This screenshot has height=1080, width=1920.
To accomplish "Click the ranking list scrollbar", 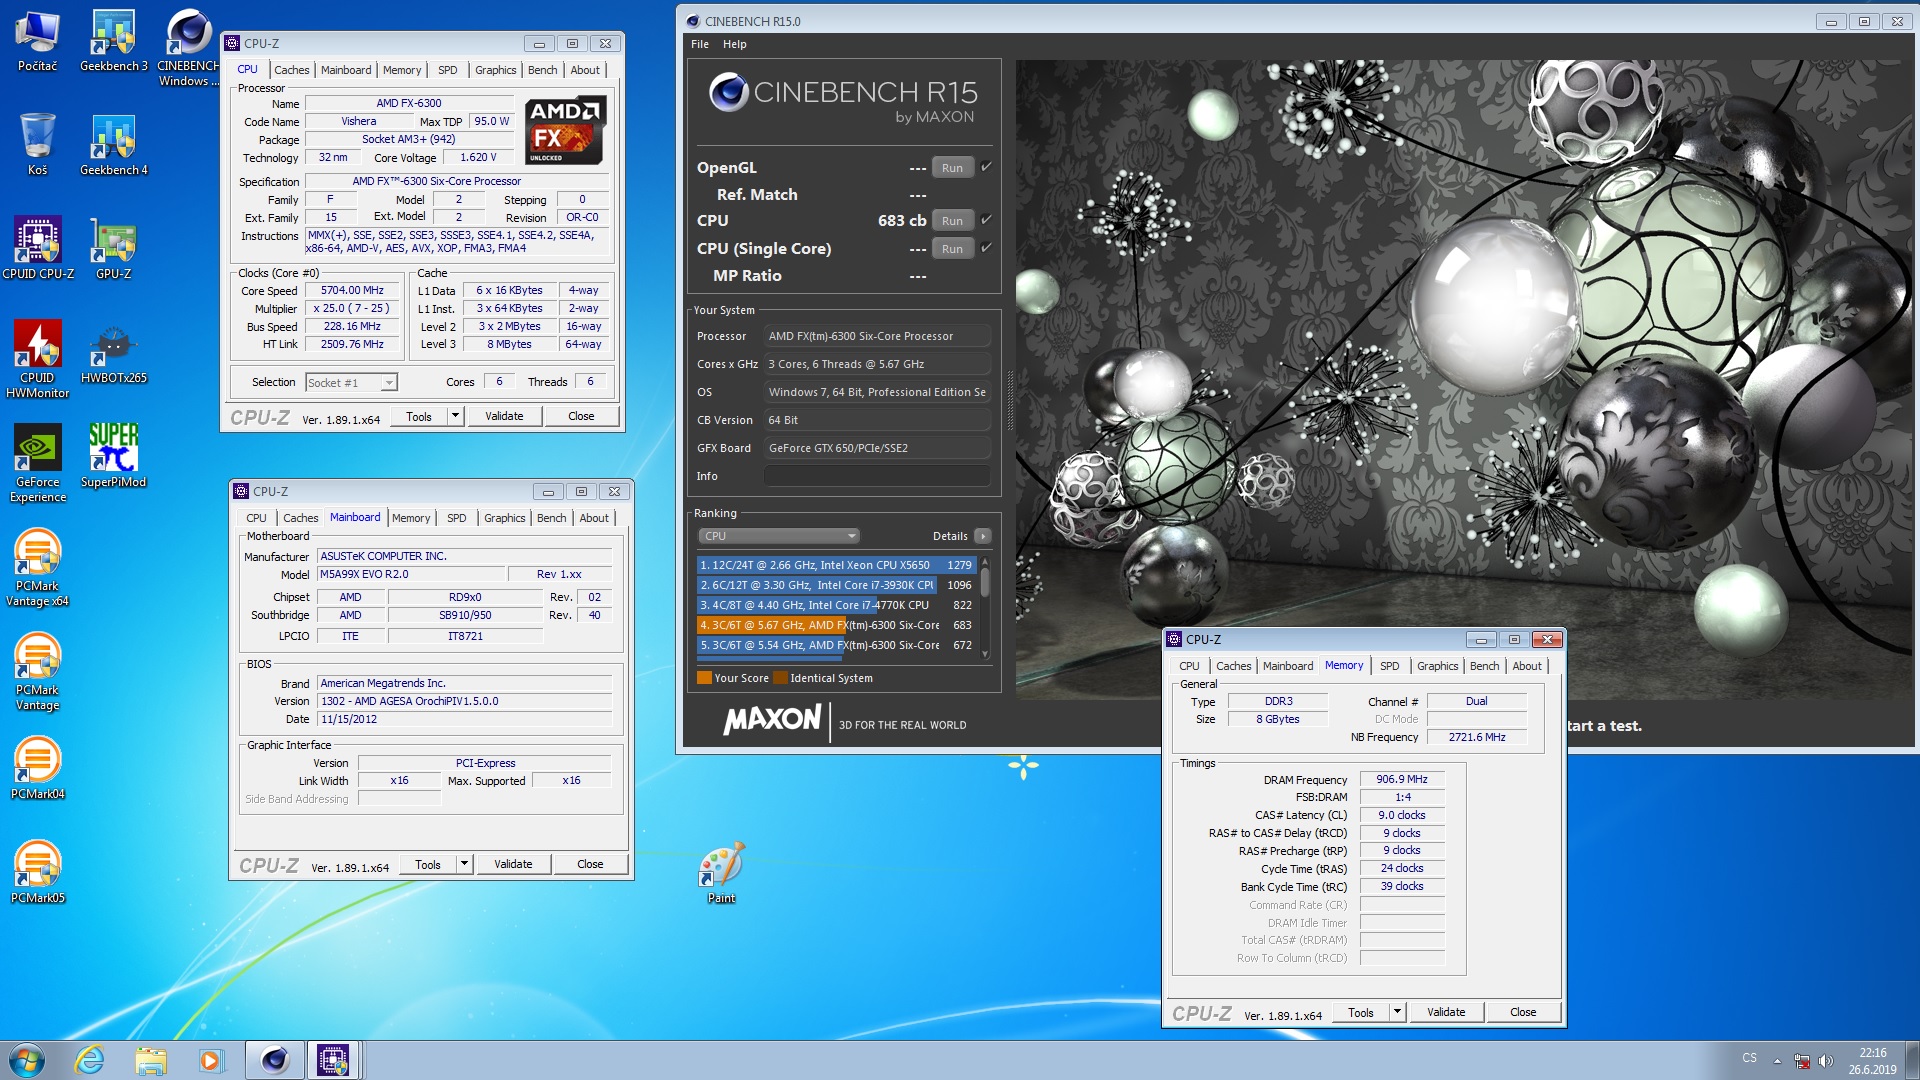I will click(985, 607).
